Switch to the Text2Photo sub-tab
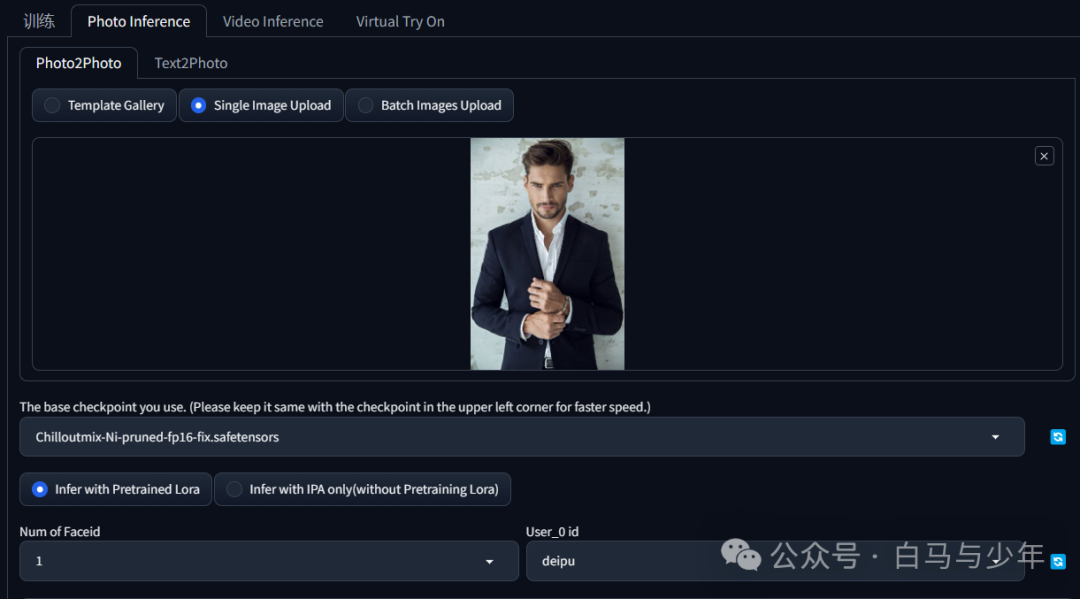 191,63
